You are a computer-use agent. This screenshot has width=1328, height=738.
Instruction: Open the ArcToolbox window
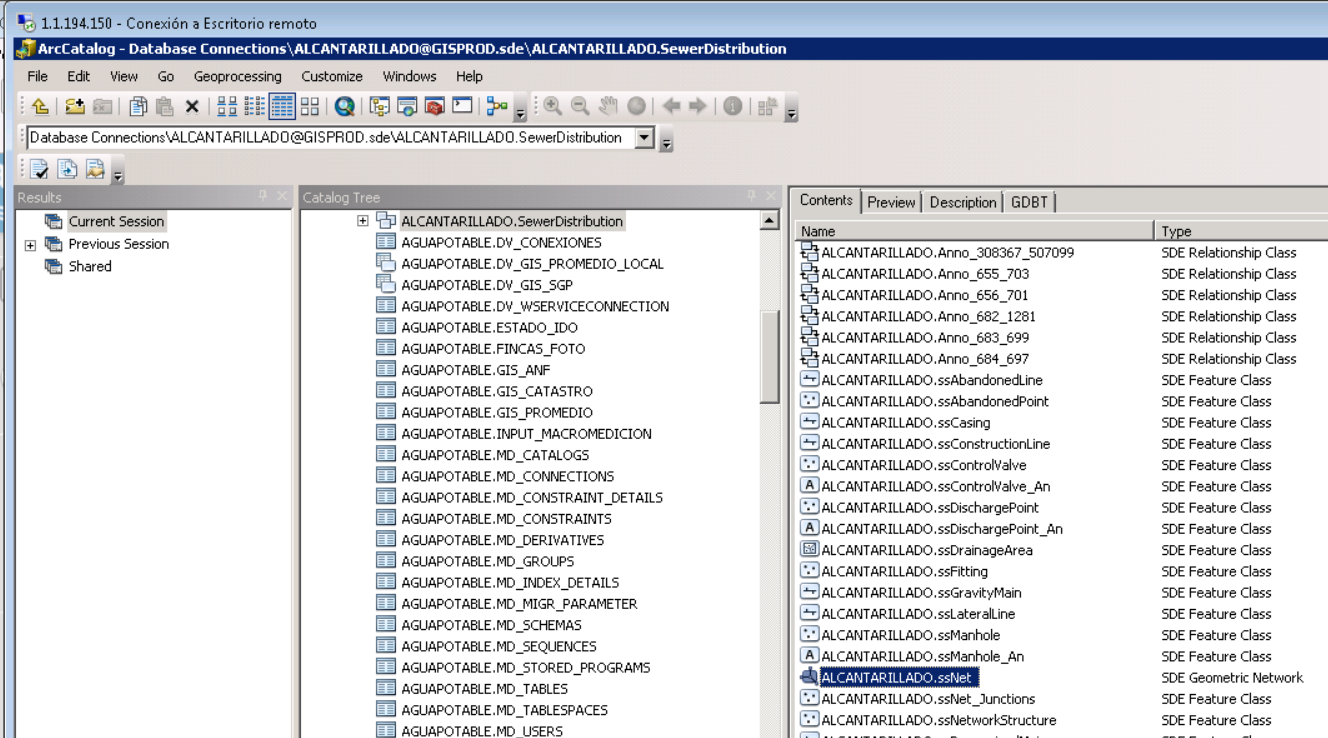pos(434,106)
